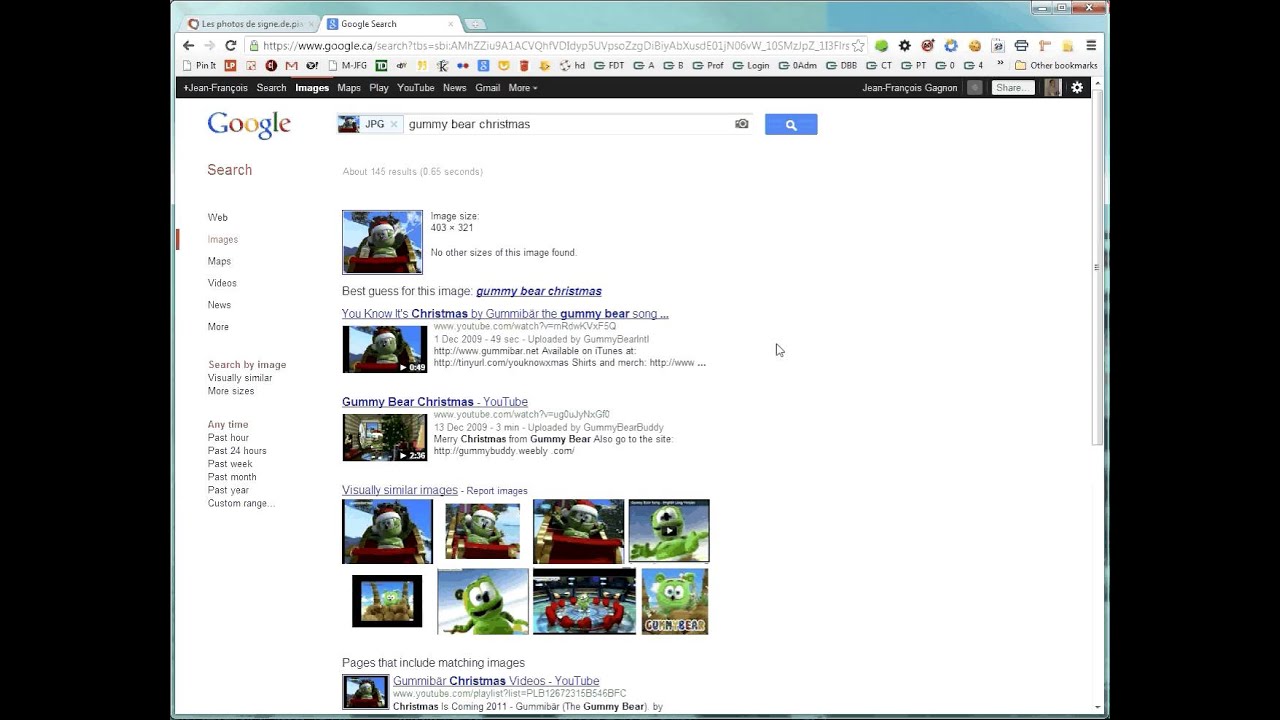Open the M-JFG bookmark
Image resolution: width=1280 pixels, height=720 pixels.
(x=347, y=65)
